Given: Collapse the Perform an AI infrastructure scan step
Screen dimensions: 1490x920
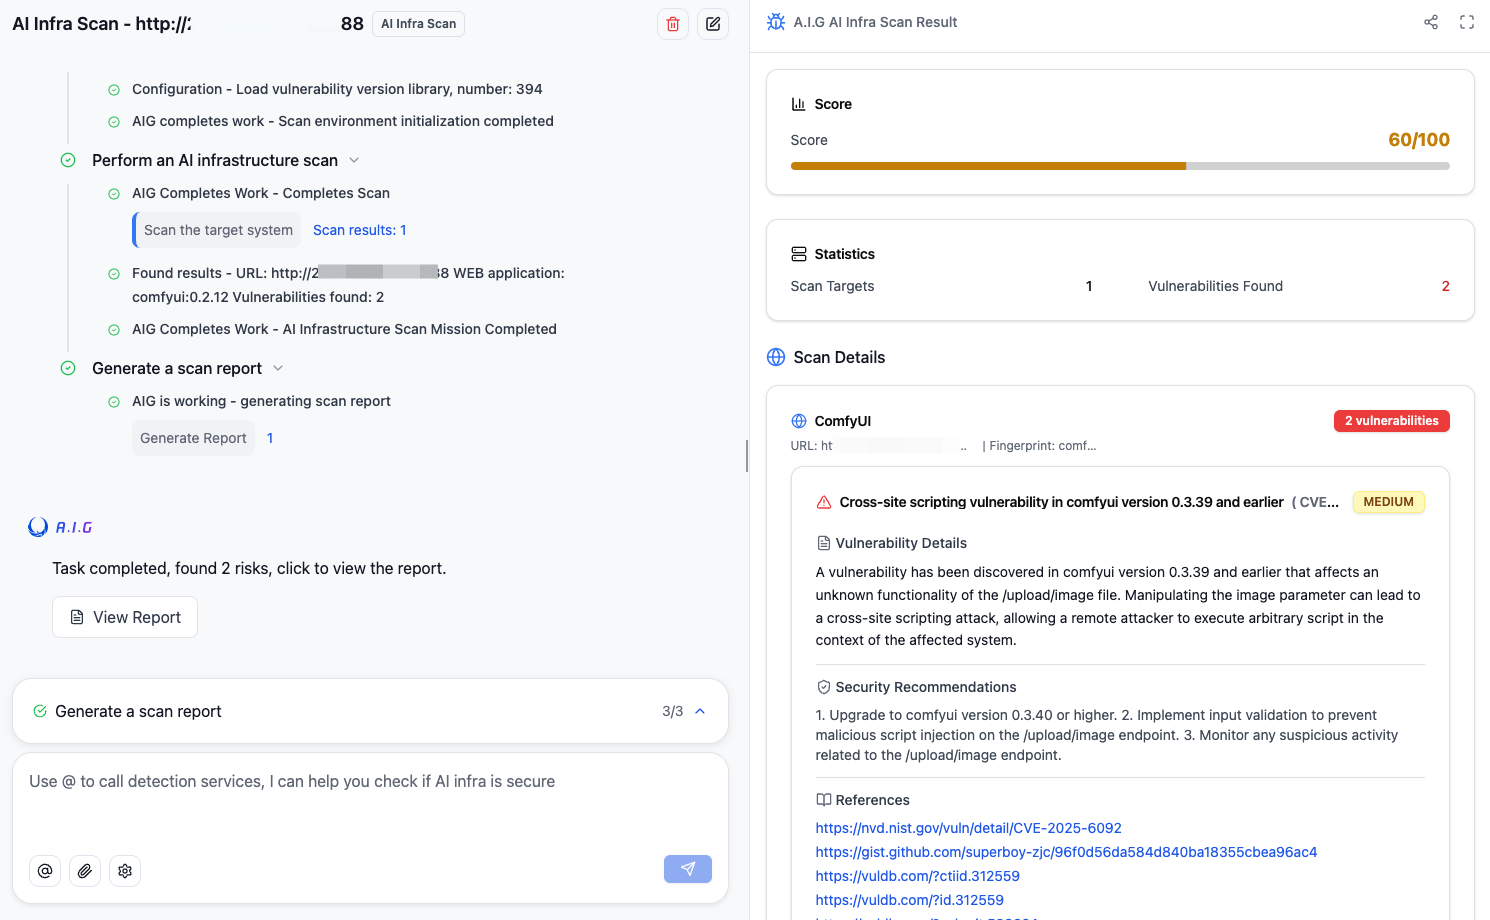Looking at the screenshot, I should (x=353, y=160).
